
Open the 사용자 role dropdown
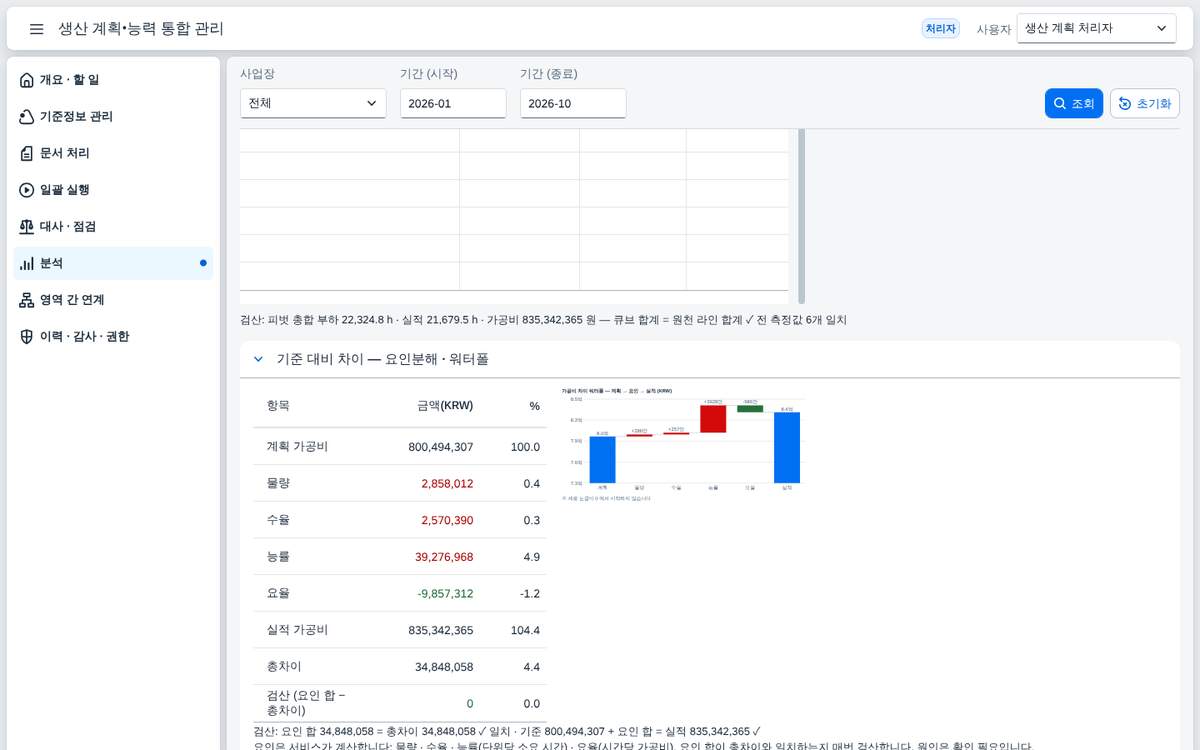coord(1097,29)
